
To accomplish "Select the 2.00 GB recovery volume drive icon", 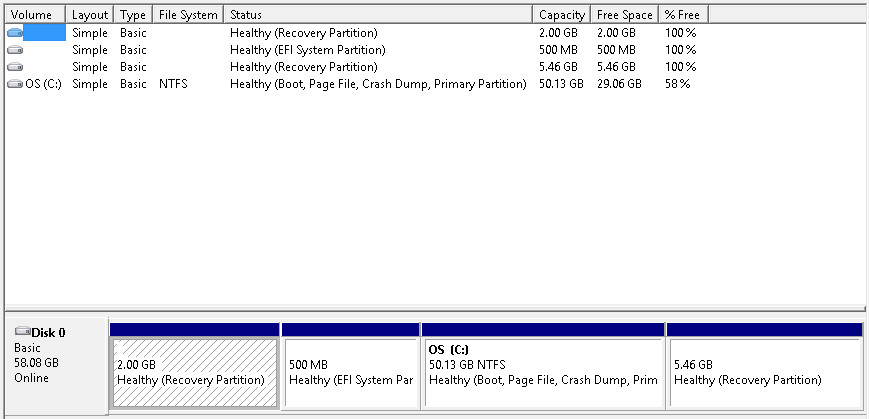I will click(x=15, y=33).
